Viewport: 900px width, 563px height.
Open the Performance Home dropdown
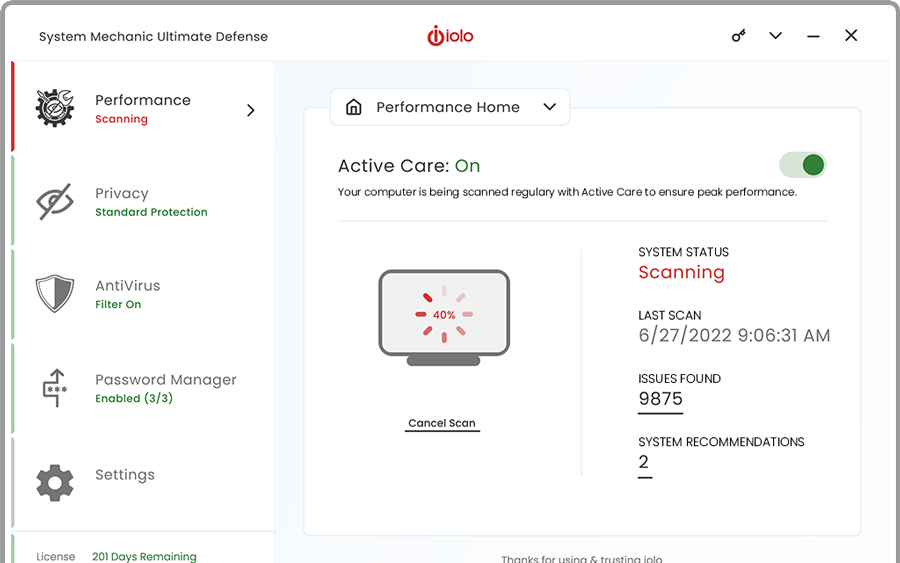click(x=449, y=107)
